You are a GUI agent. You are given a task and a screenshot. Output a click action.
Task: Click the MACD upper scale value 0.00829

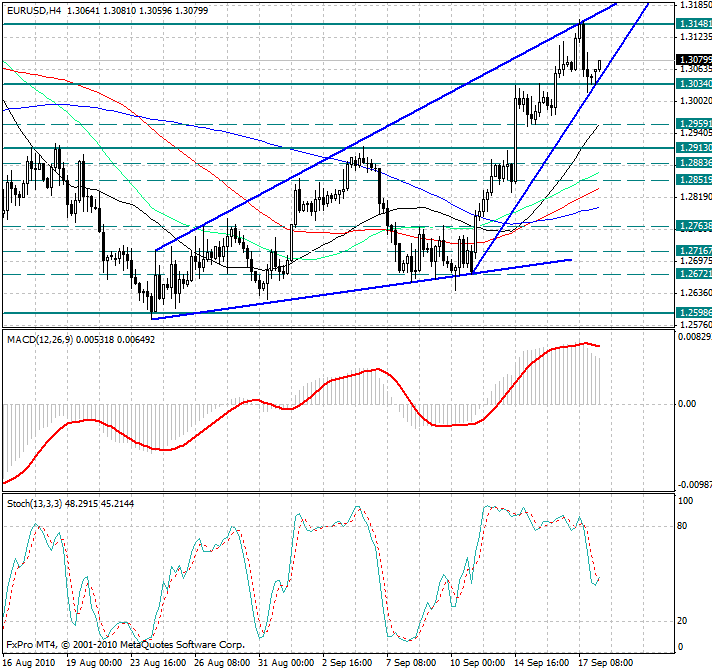695,337
